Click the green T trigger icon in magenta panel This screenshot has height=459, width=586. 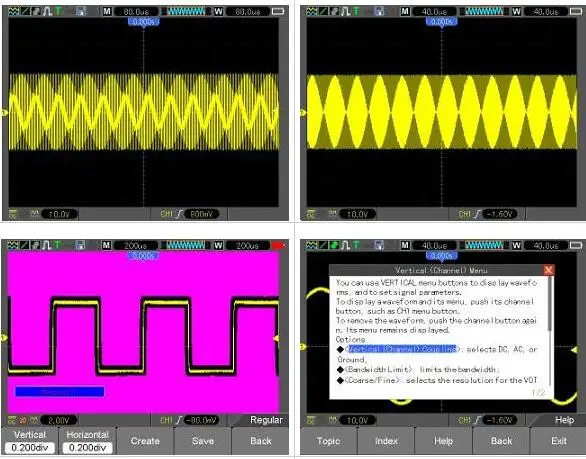pos(57,245)
